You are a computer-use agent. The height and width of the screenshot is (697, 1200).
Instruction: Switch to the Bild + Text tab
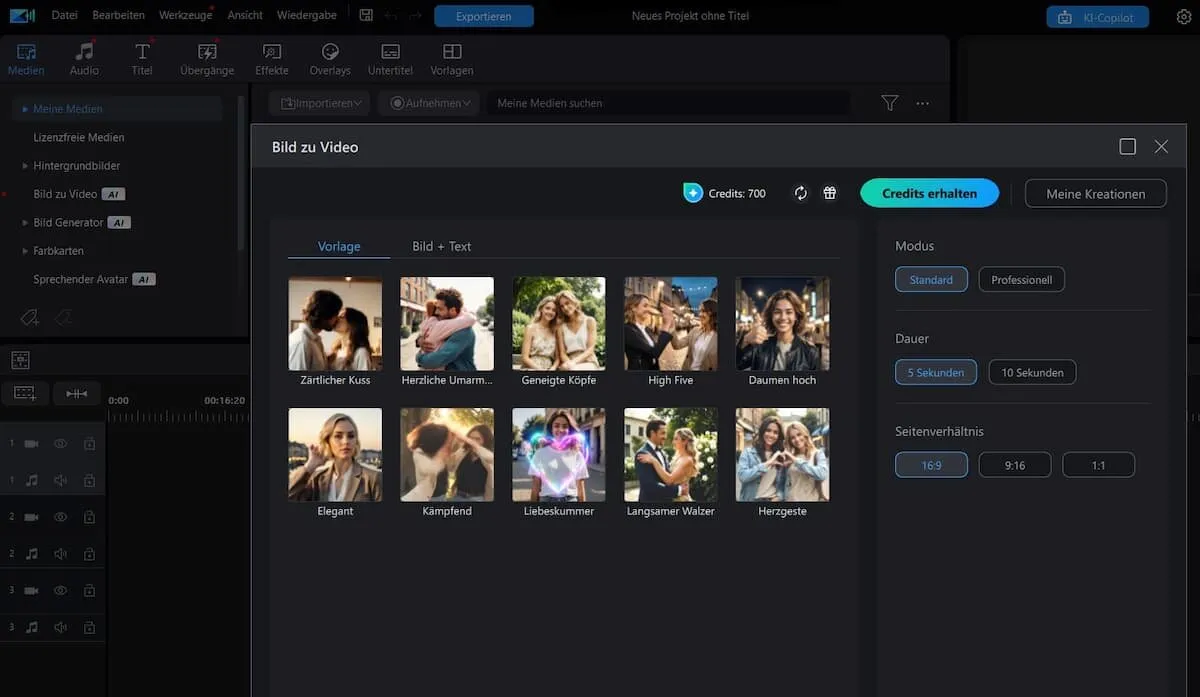tap(441, 245)
